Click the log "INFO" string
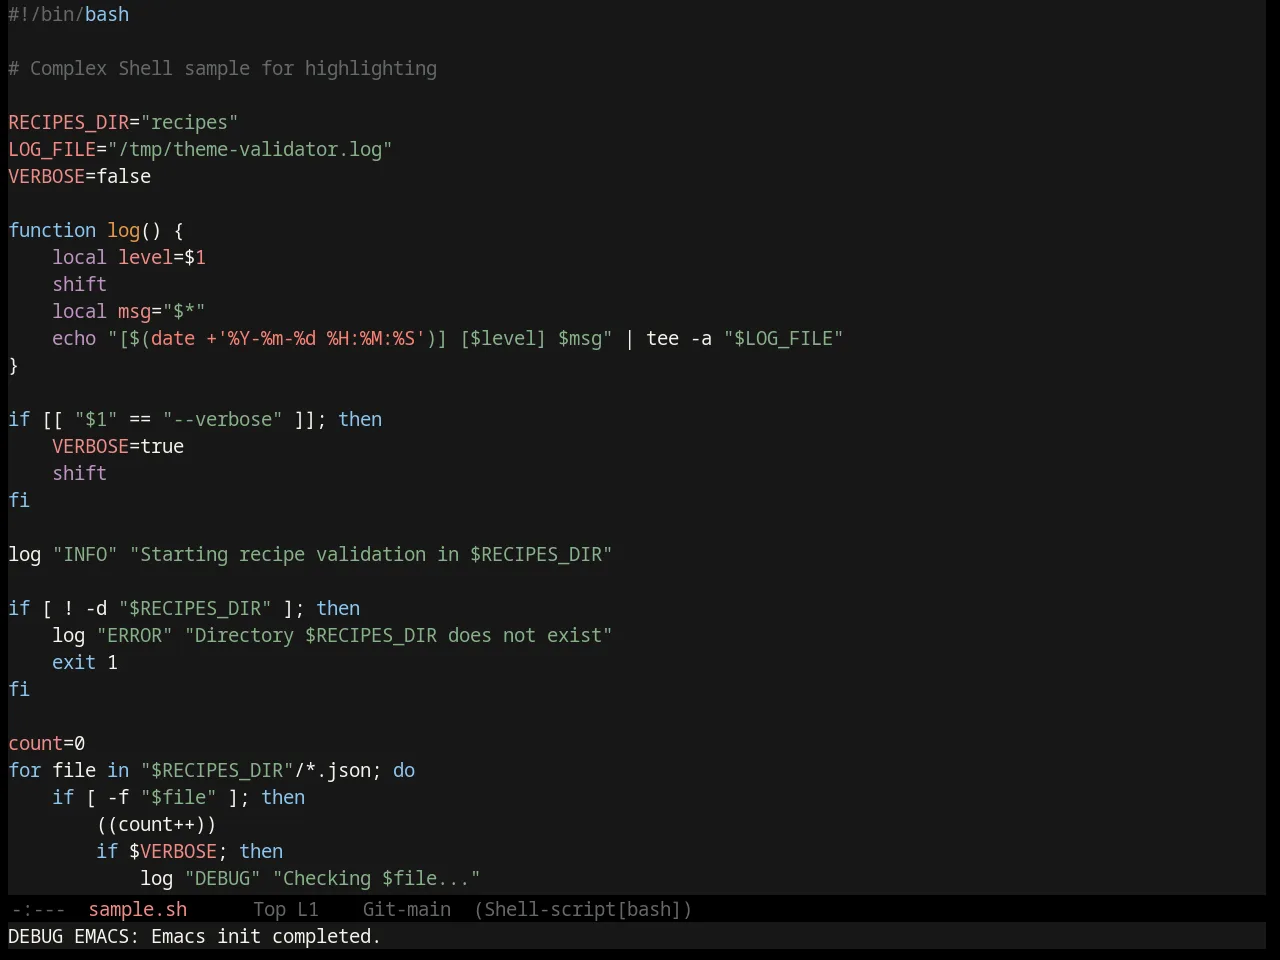Image resolution: width=1280 pixels, height=960 pixels. (x=85, y=554)
